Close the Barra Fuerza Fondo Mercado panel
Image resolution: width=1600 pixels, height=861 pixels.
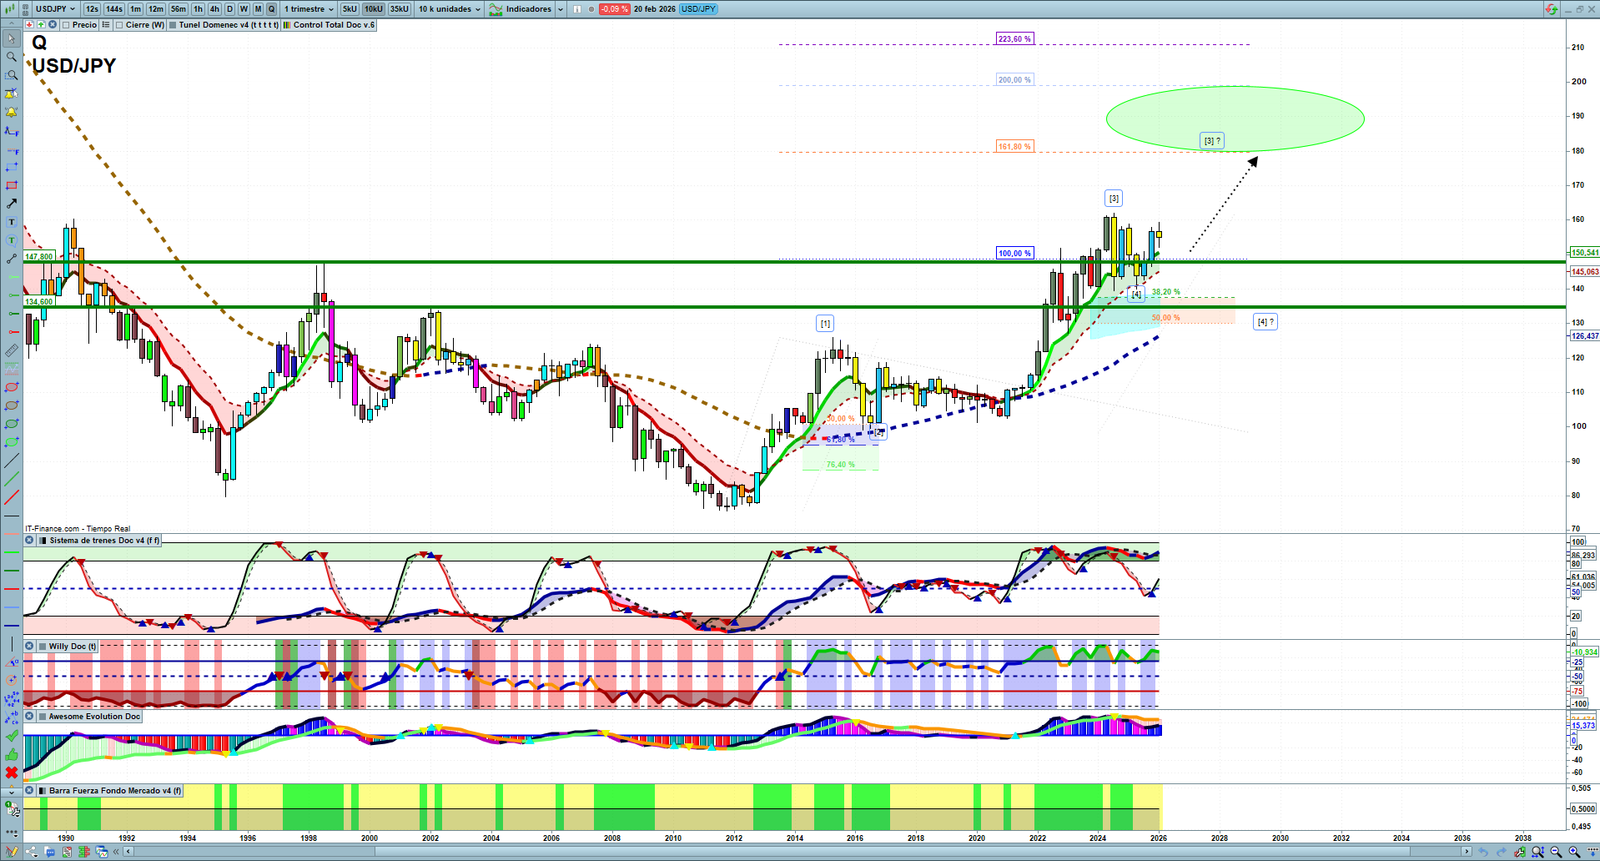coord(29,791)
